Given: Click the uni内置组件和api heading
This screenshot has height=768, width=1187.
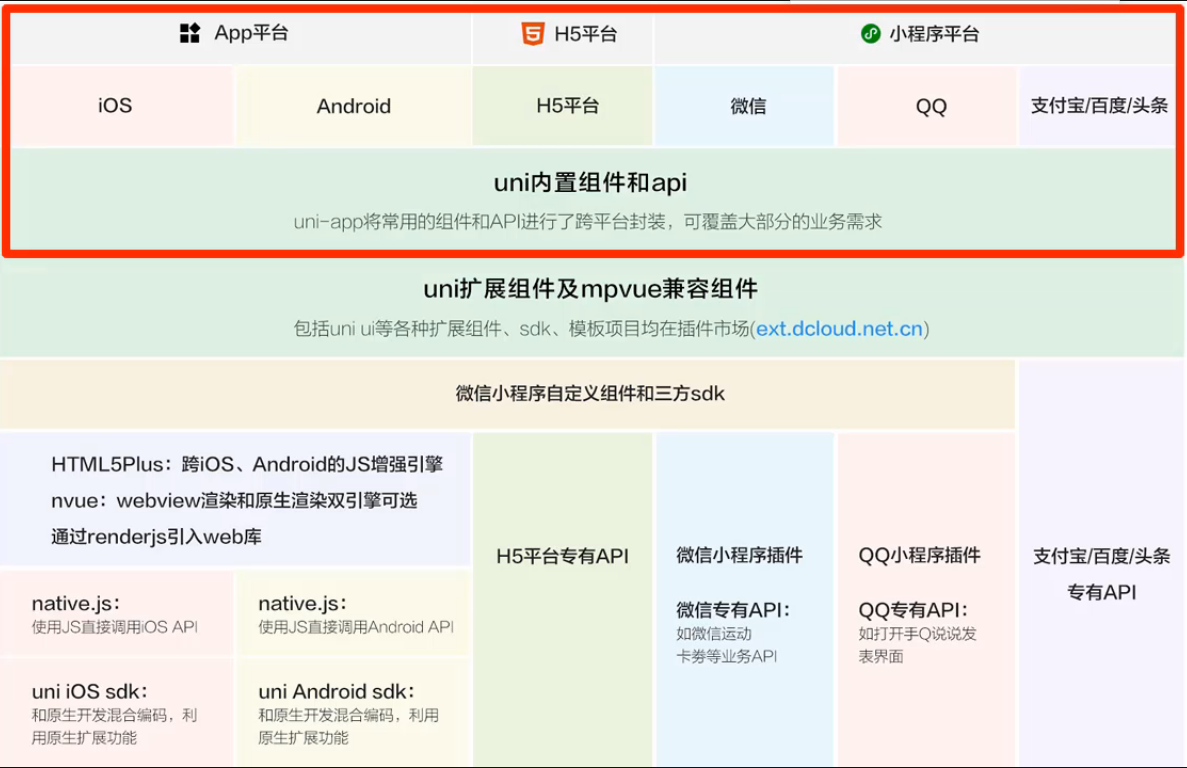Looking at the screenshot, I should click(x=590, y=182).
